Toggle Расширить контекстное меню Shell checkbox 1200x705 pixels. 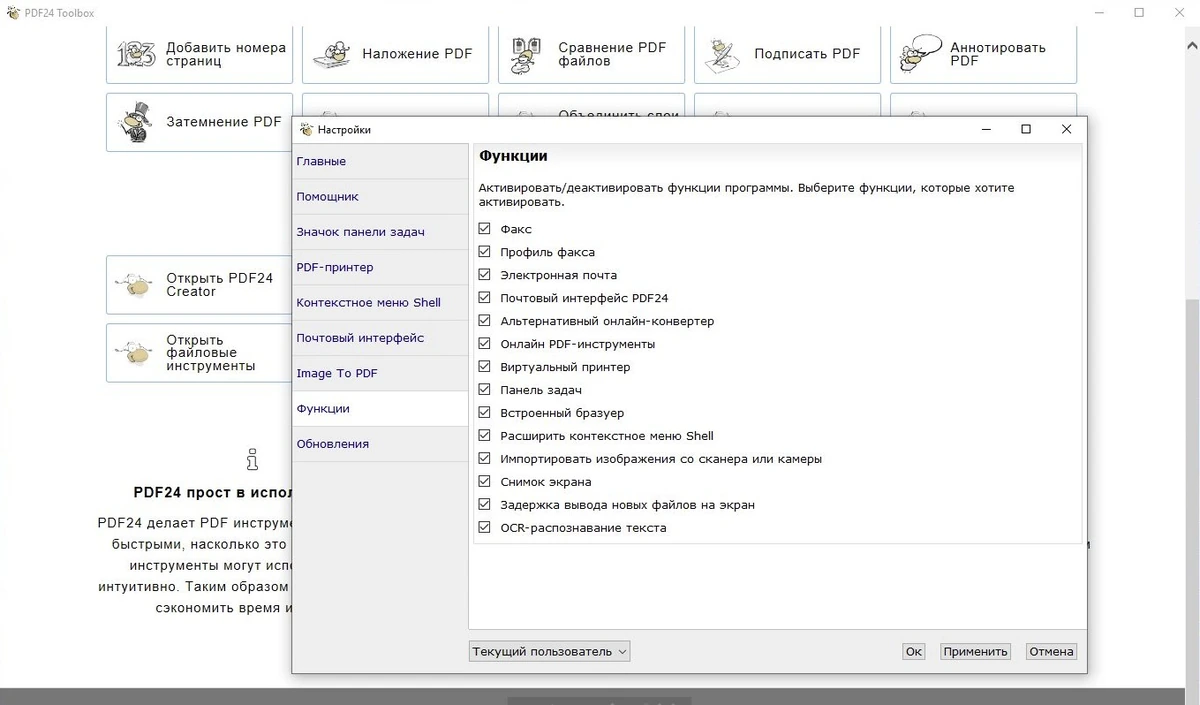(485, 436)
